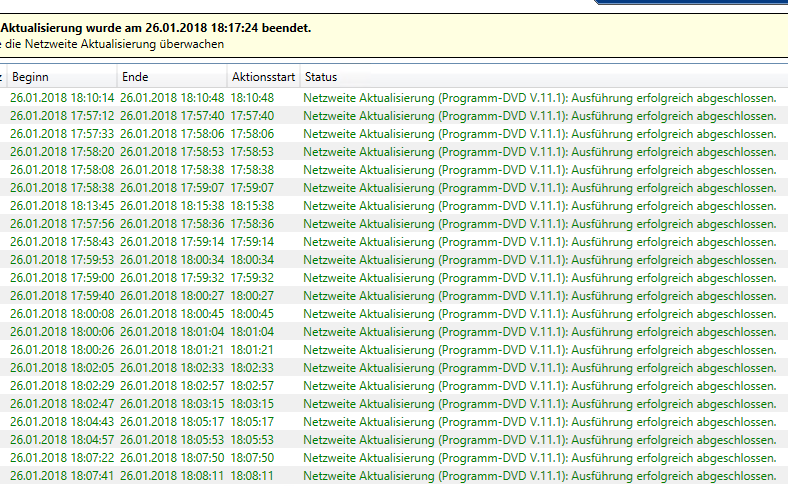This screenshot has width=788, height=489.
Task: Click Ende cell 26.01.2018 18:00:45
Action: coord(172,314)
